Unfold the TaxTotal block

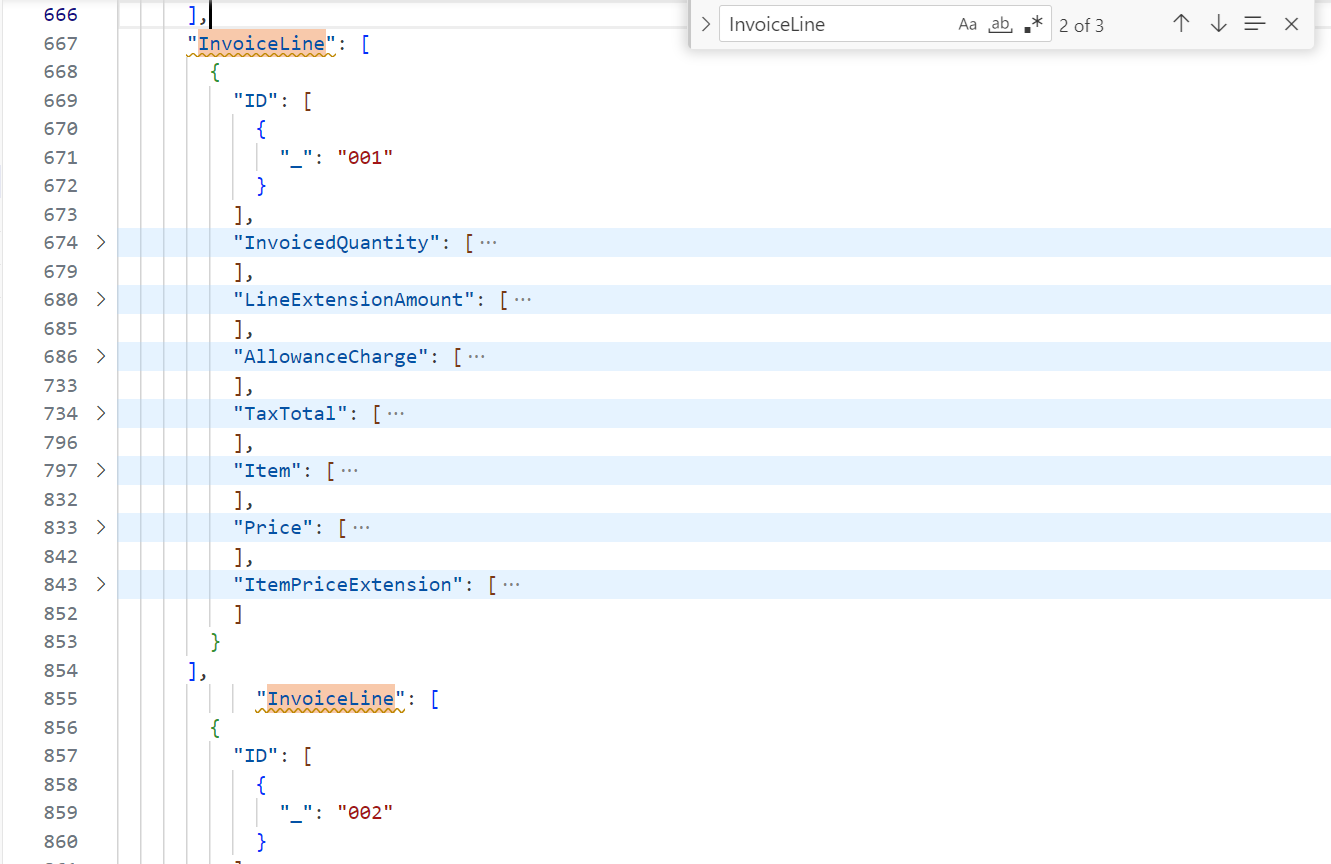tap(101, 413)
